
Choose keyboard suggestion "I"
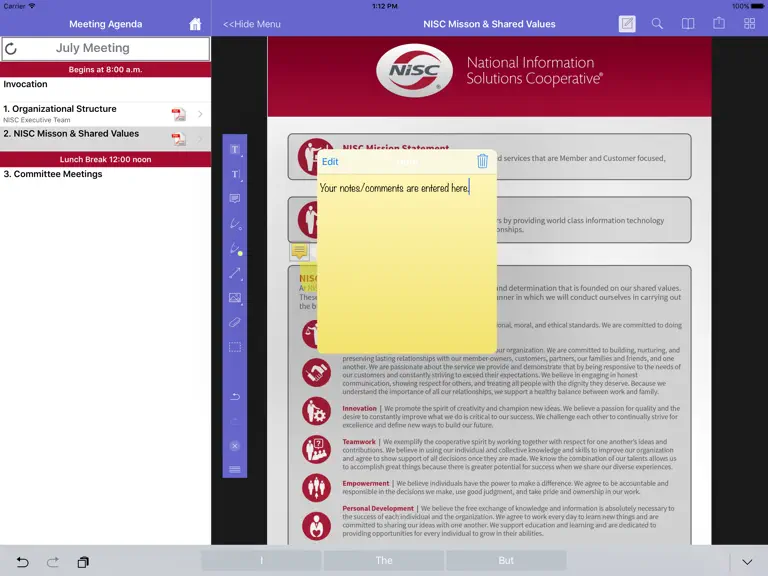click(262, 560)
